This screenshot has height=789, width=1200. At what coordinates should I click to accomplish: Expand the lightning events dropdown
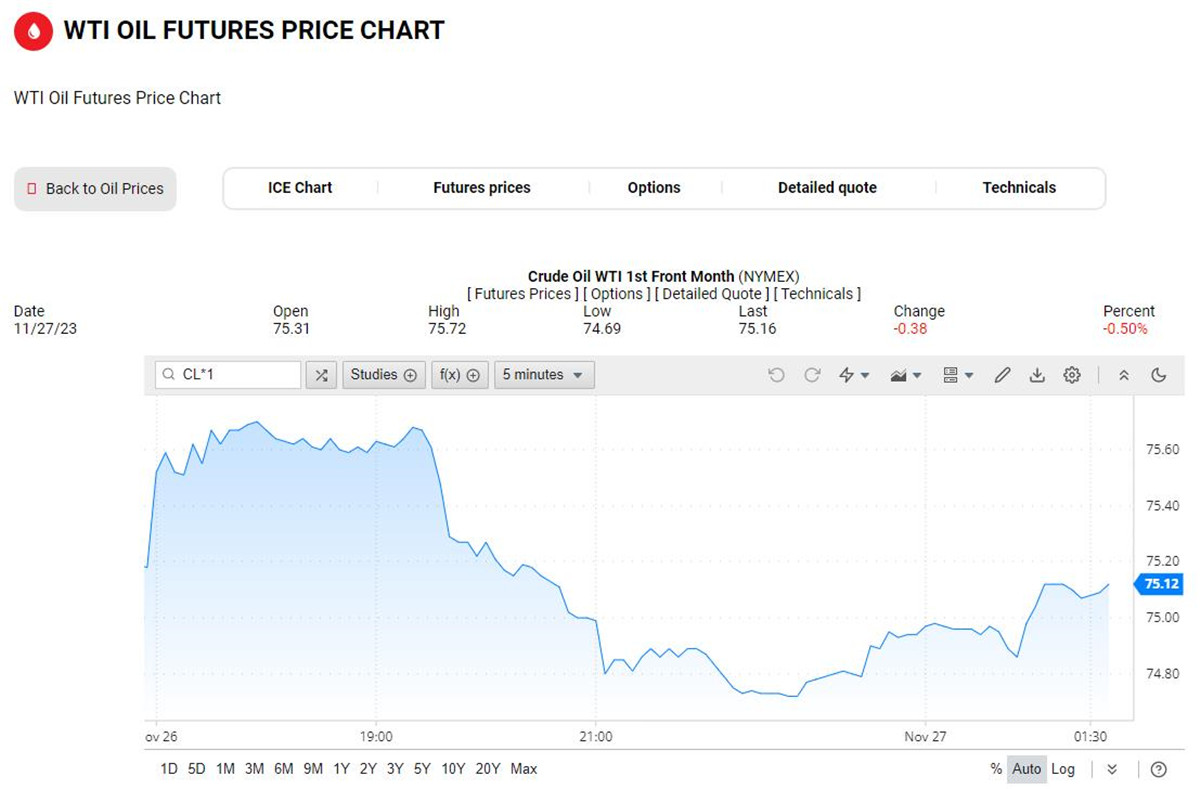(853, 375)
